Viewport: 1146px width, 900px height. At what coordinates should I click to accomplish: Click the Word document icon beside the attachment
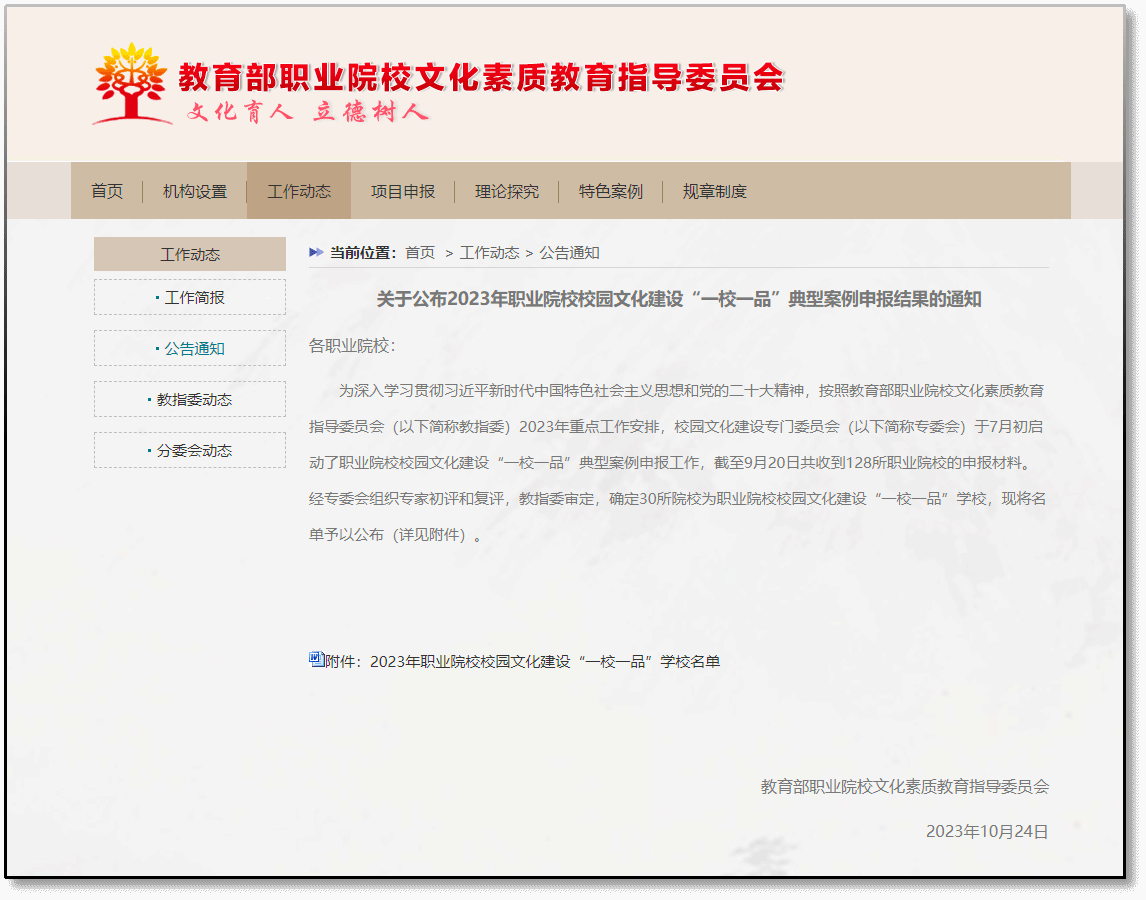316,659
